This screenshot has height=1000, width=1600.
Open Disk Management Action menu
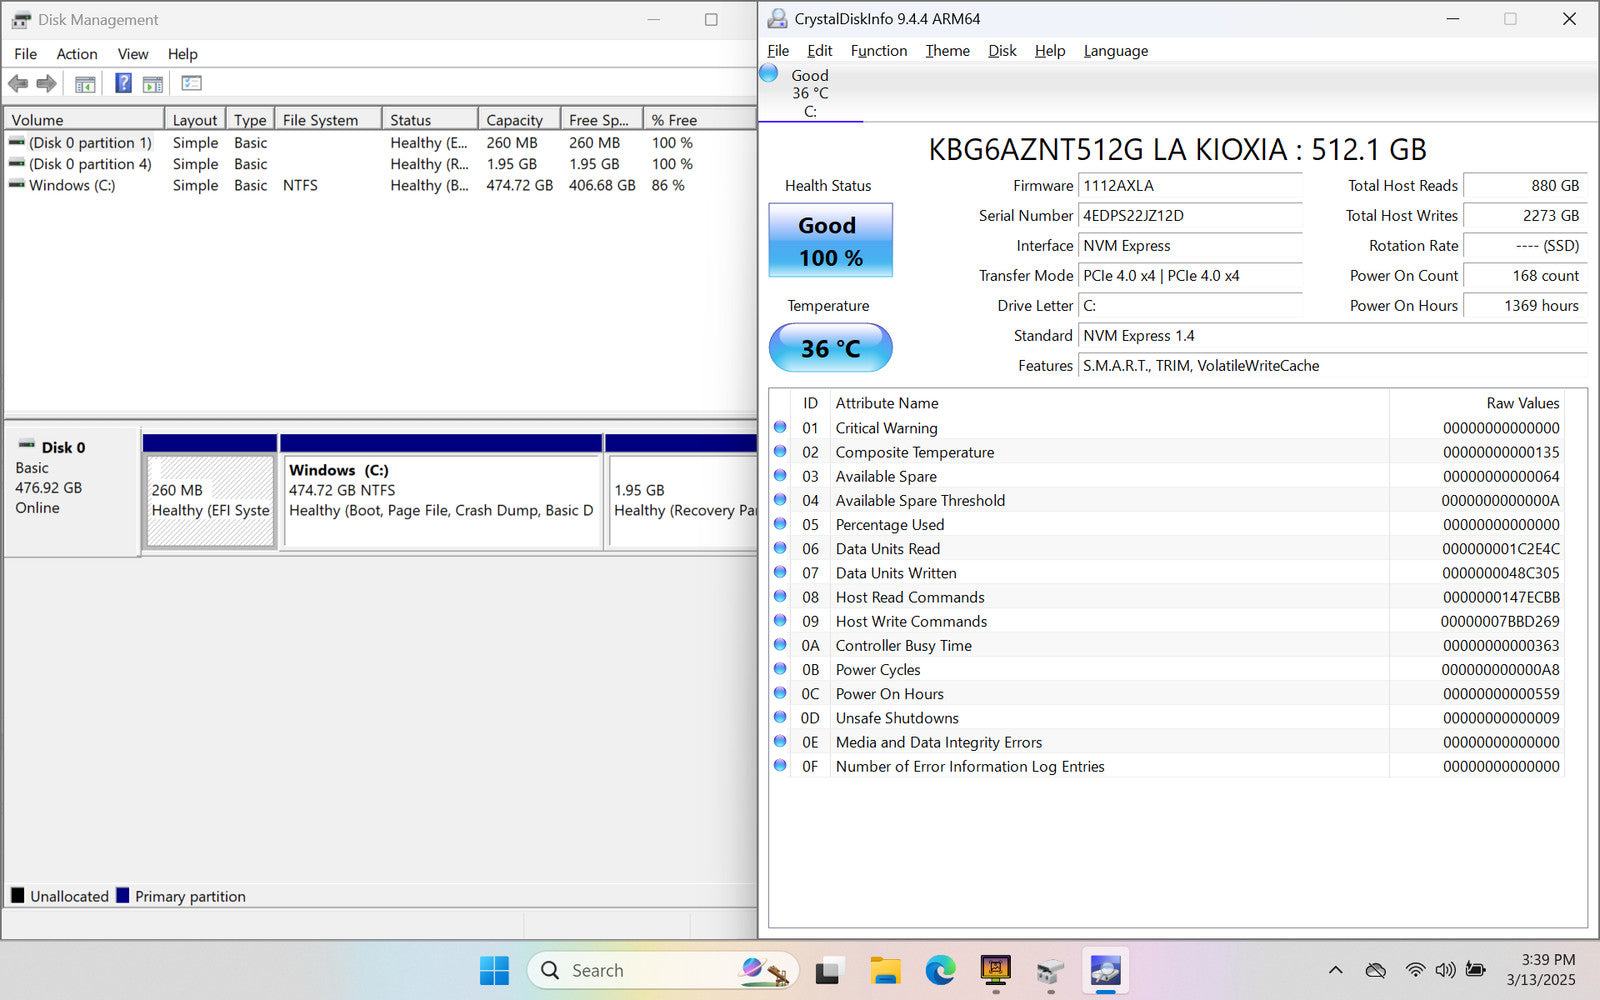click(x=77, y=54)
